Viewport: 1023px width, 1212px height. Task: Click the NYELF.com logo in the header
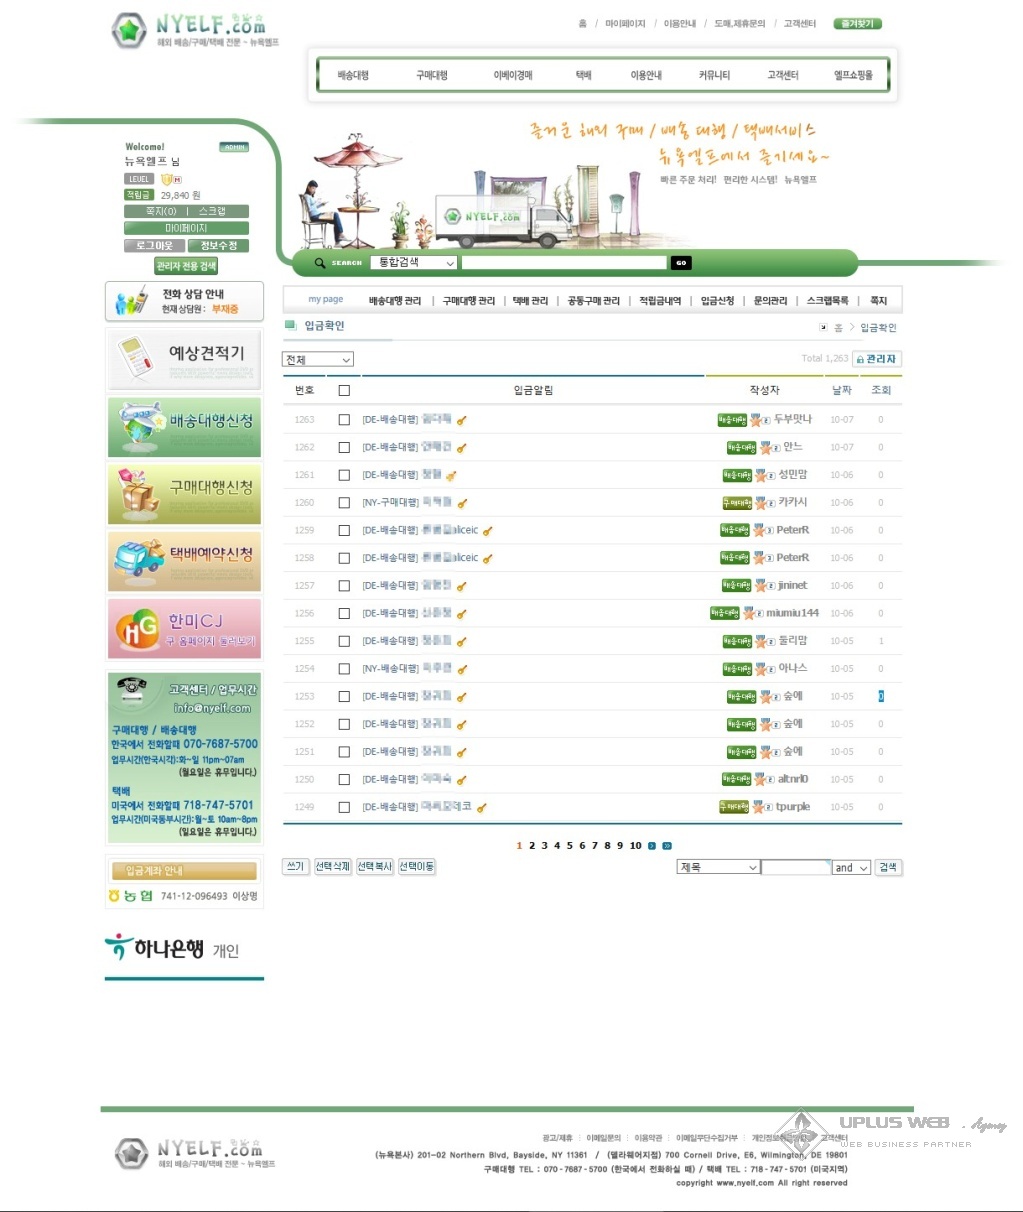190,29
